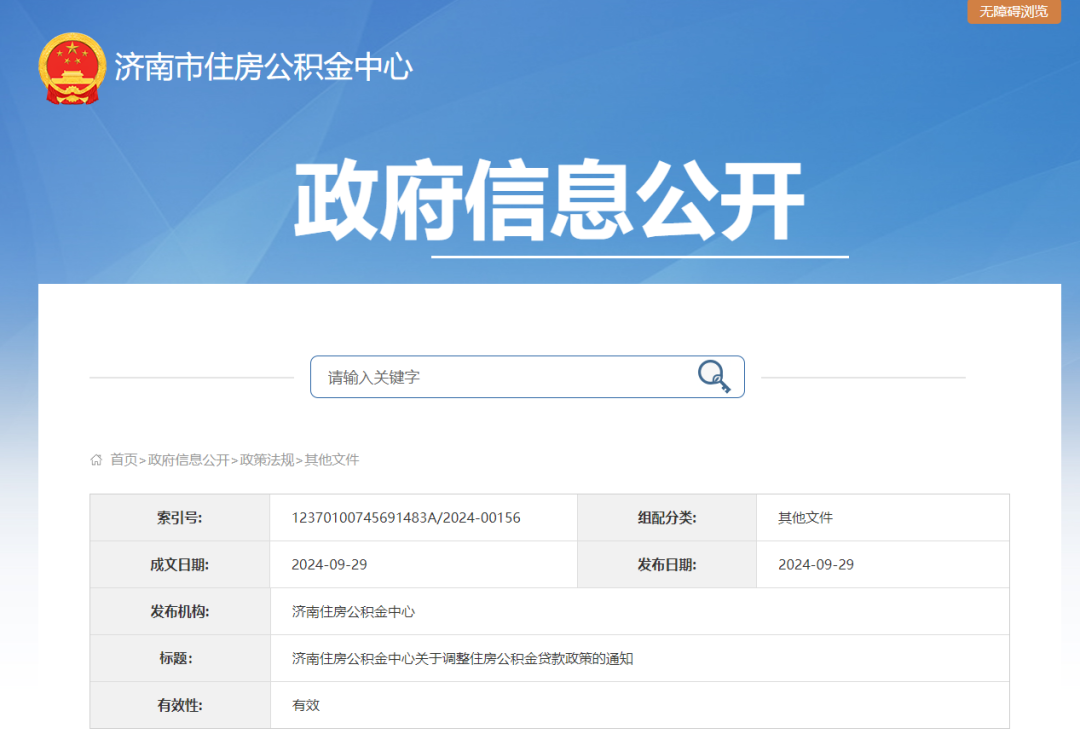Select 其他文件 in breadcrumb trail
Screen dimensions: 1080x740
tap(332, 460)
